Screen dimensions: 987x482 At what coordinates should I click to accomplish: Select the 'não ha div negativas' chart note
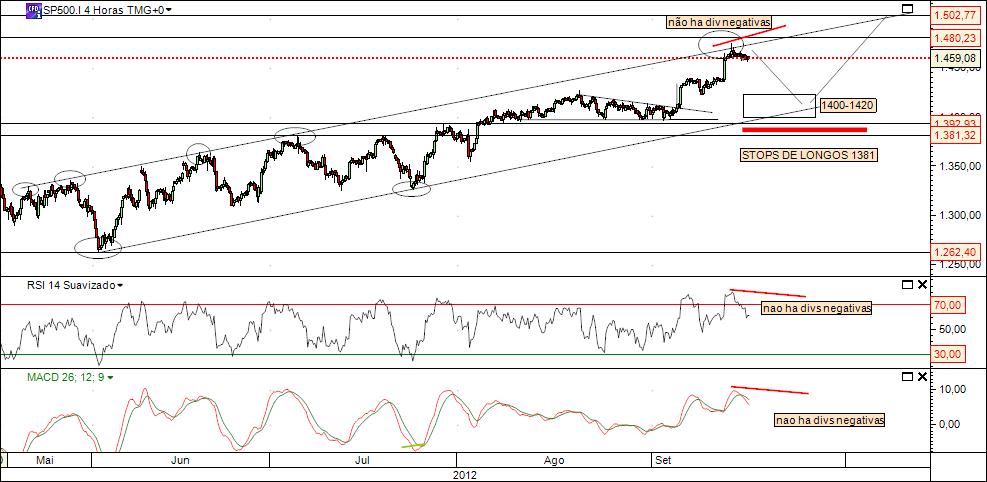tap(718, 23)
